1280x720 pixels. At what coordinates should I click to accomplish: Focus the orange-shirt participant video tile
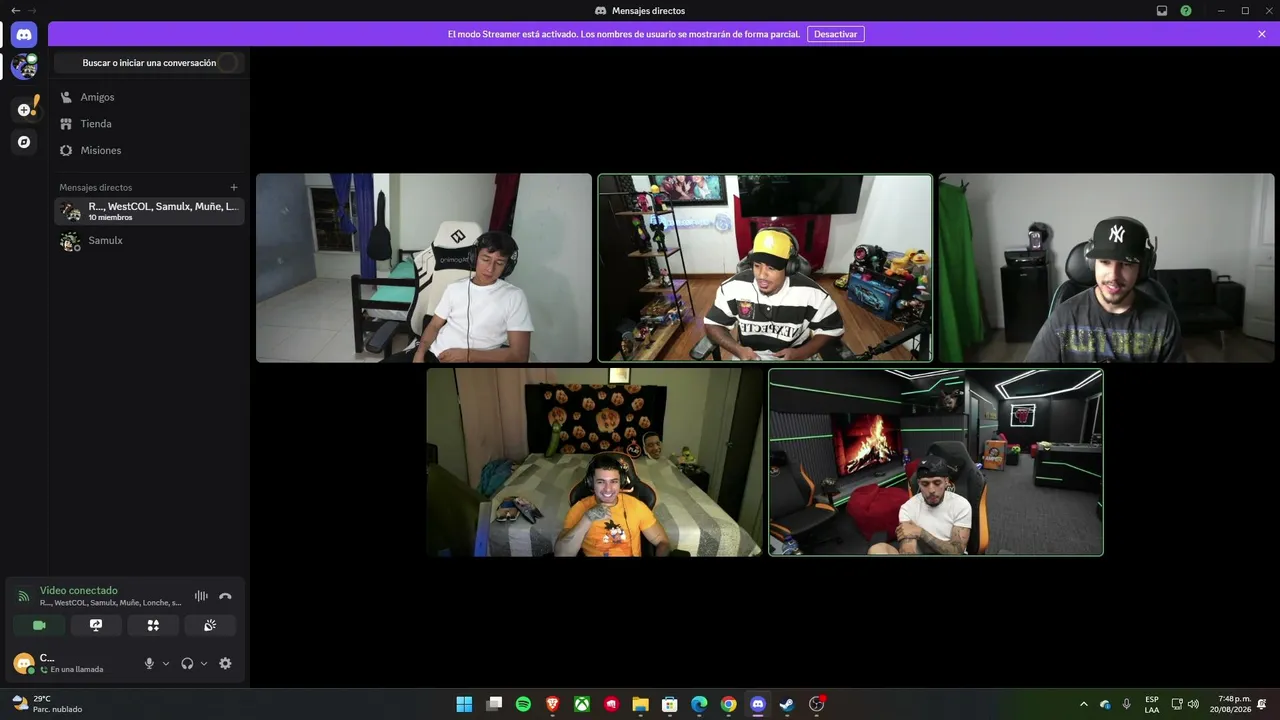tap(594, 462)
